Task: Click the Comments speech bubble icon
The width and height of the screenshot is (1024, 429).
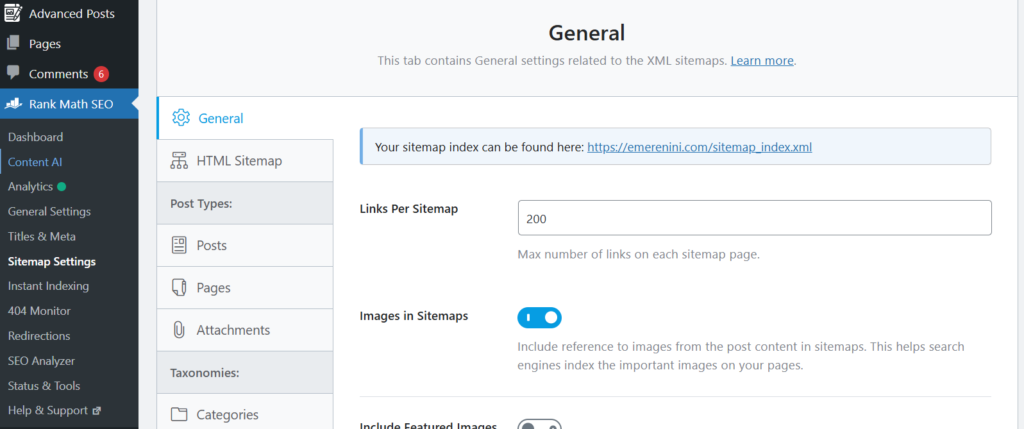Action: [x=12, y=74]
